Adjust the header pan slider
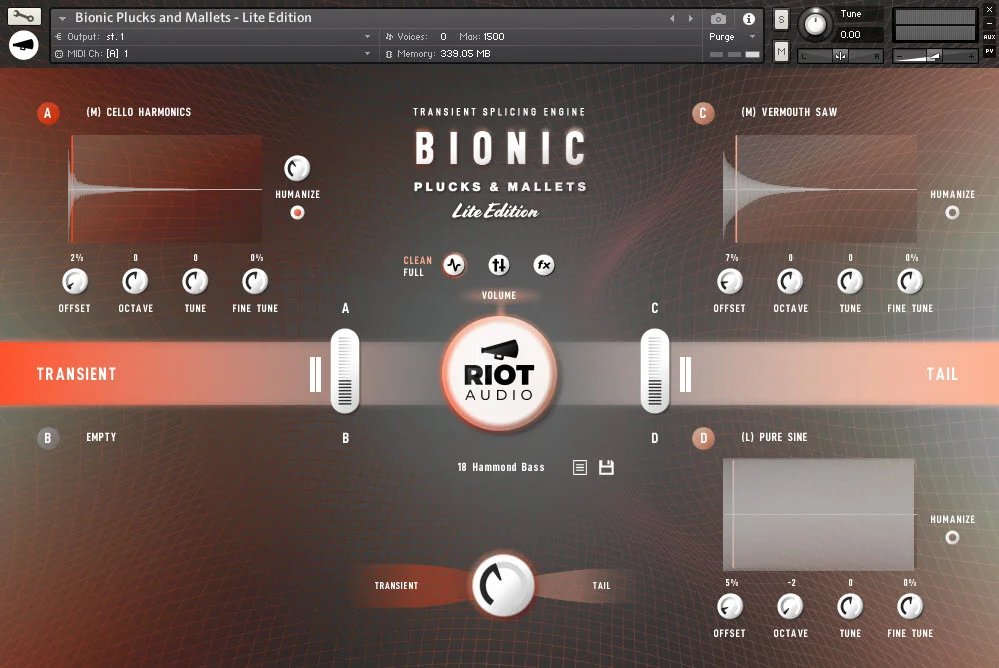999x668 pixels. click(x=840, y=56)
